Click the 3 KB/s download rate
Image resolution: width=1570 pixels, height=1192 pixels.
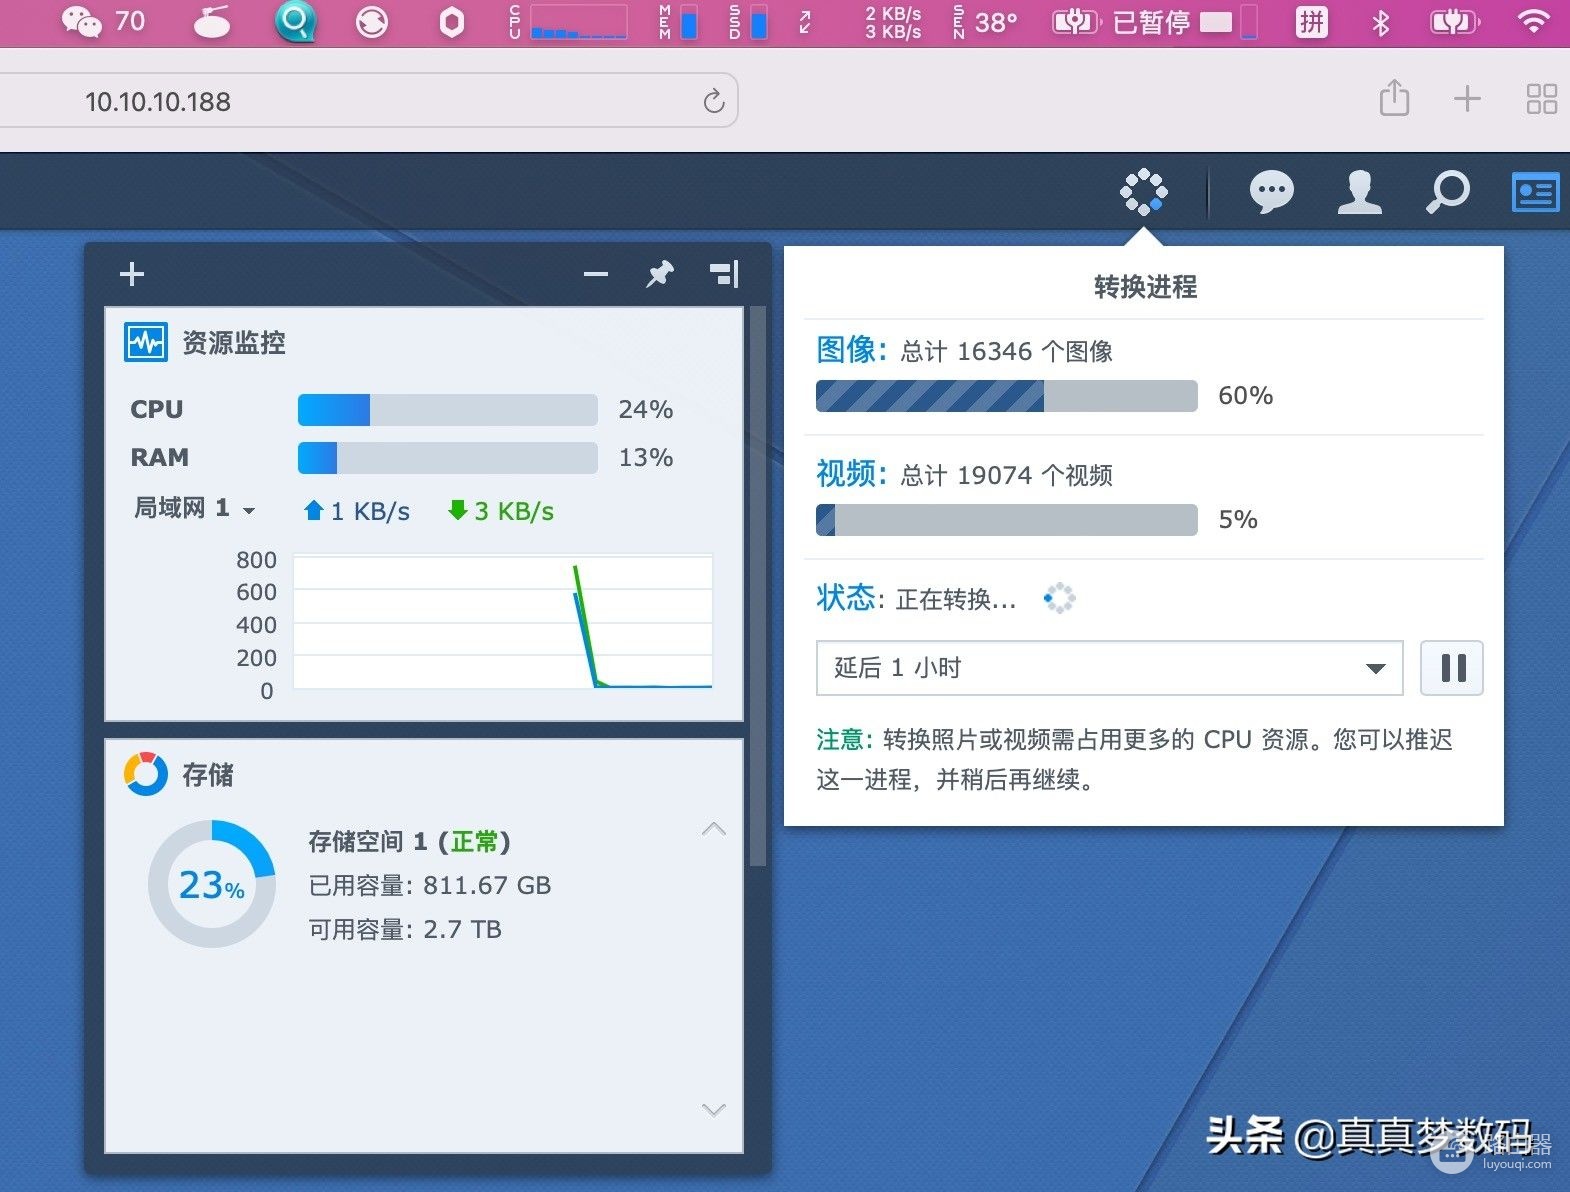click(501, 511)
